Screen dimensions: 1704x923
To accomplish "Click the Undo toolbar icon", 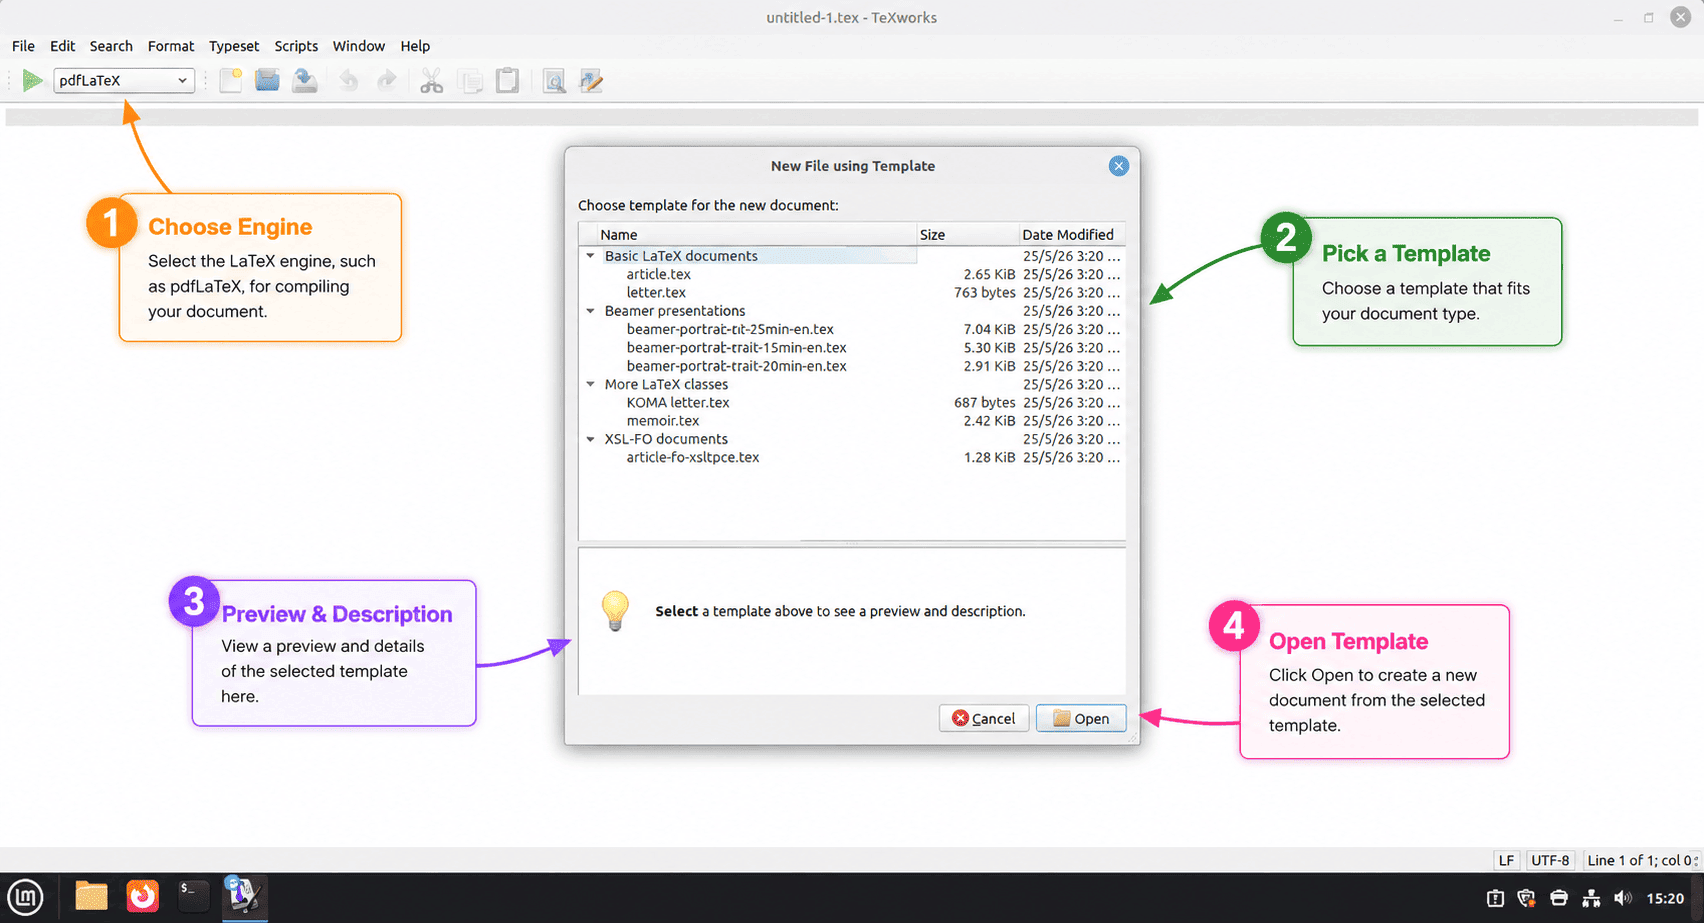I will pos(348,80).
